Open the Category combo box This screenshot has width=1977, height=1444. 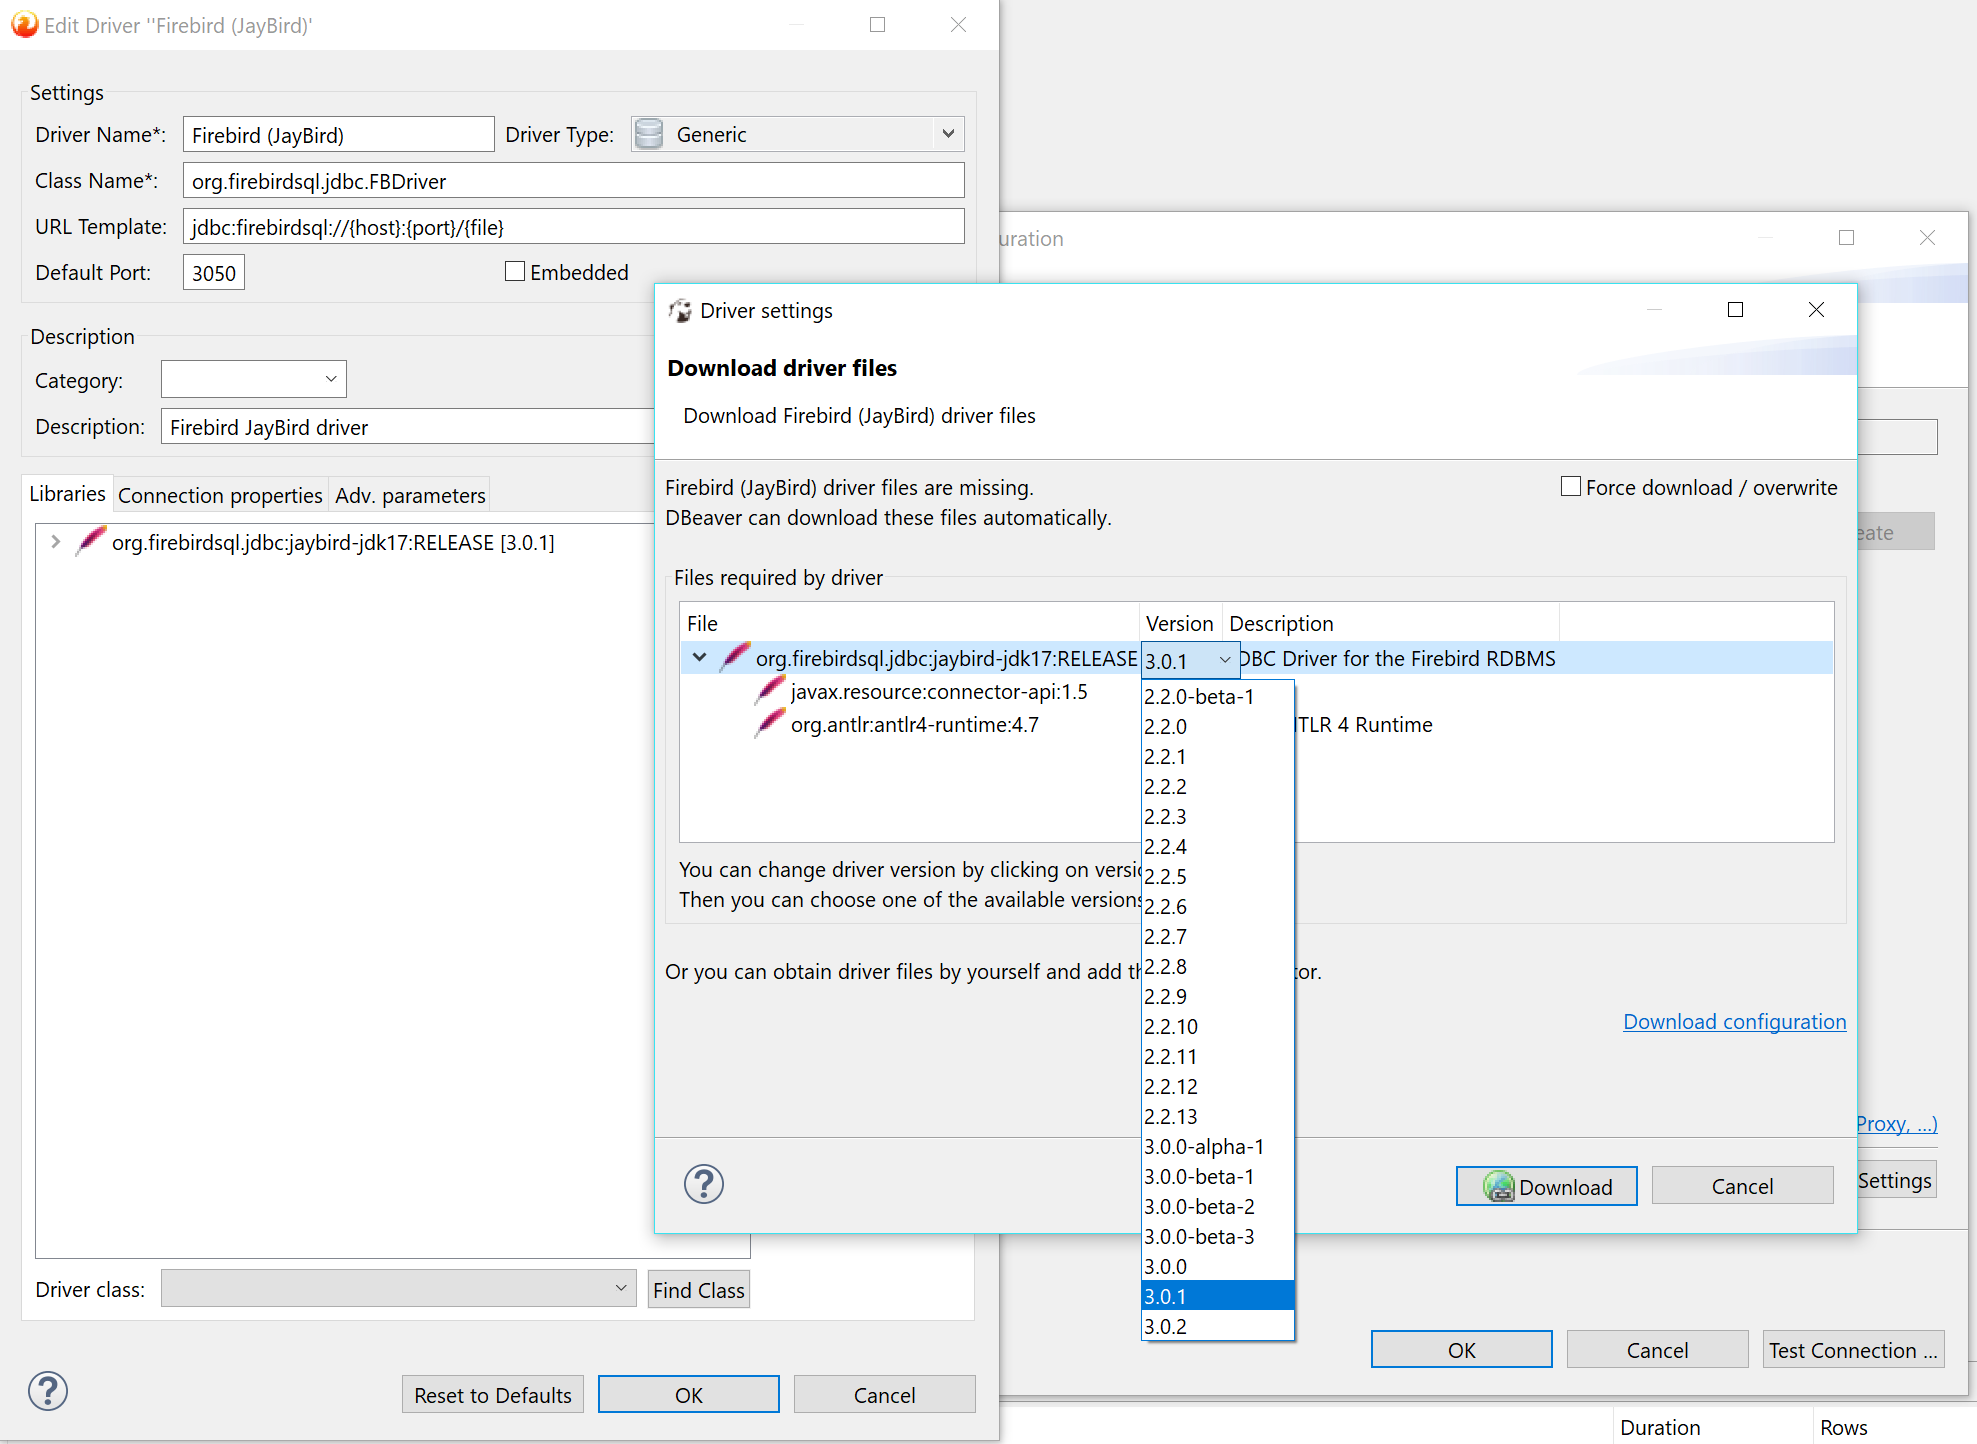[x=331, y=379]
